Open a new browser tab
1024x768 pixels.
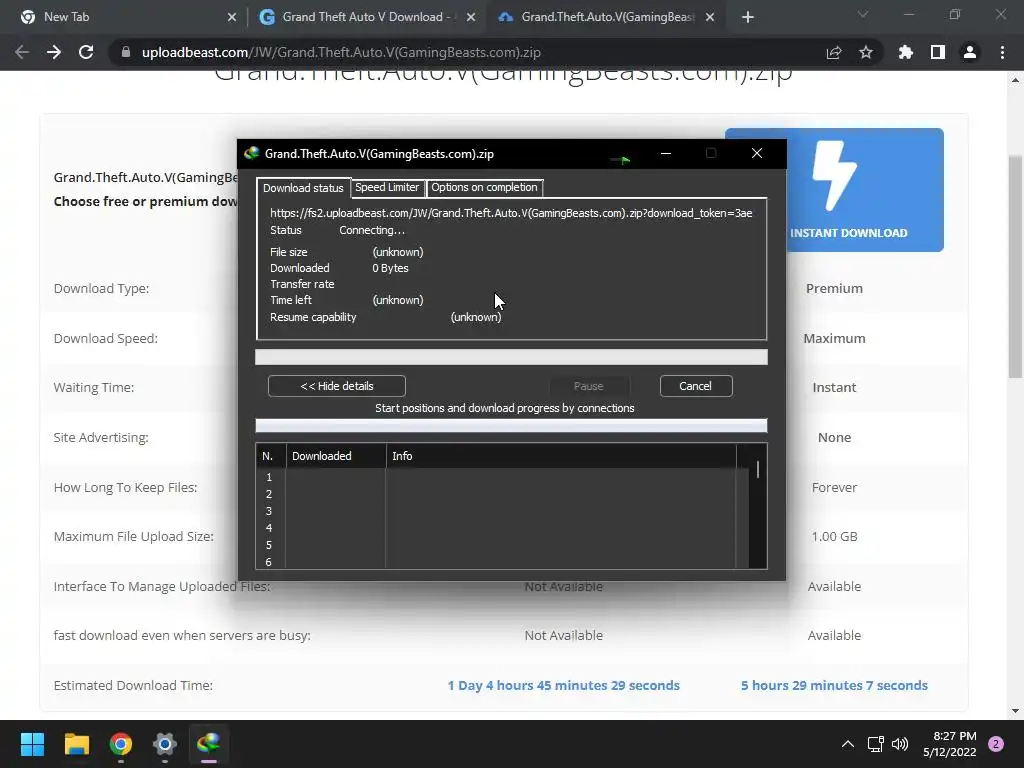pyautogui.click(x=748, y=18)
